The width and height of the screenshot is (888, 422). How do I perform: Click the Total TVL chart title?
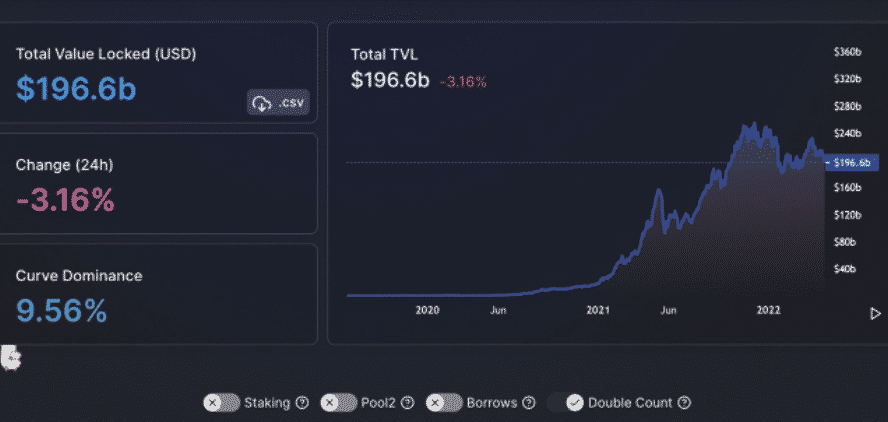click(x=384, y=55)
